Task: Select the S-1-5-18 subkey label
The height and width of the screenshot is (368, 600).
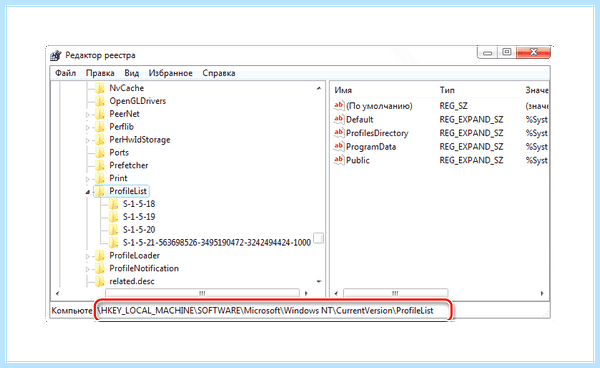Action: coord(139,204)
